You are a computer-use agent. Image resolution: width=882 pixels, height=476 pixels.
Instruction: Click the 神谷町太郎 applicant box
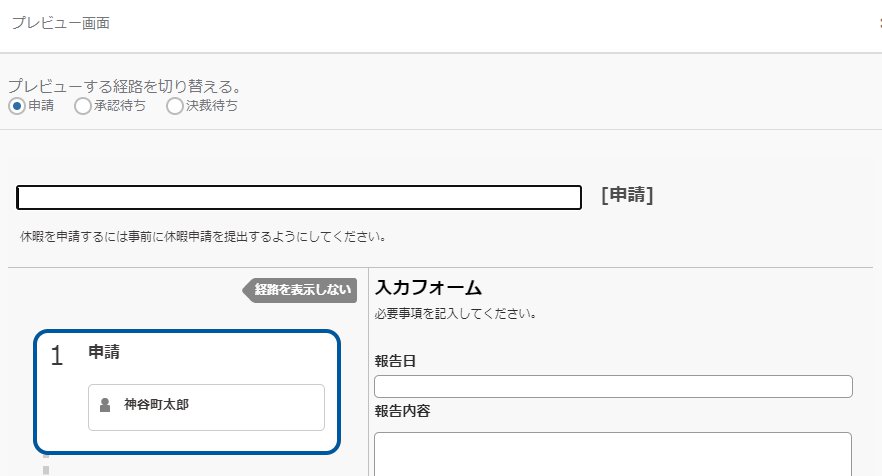(x=206, y=407)
